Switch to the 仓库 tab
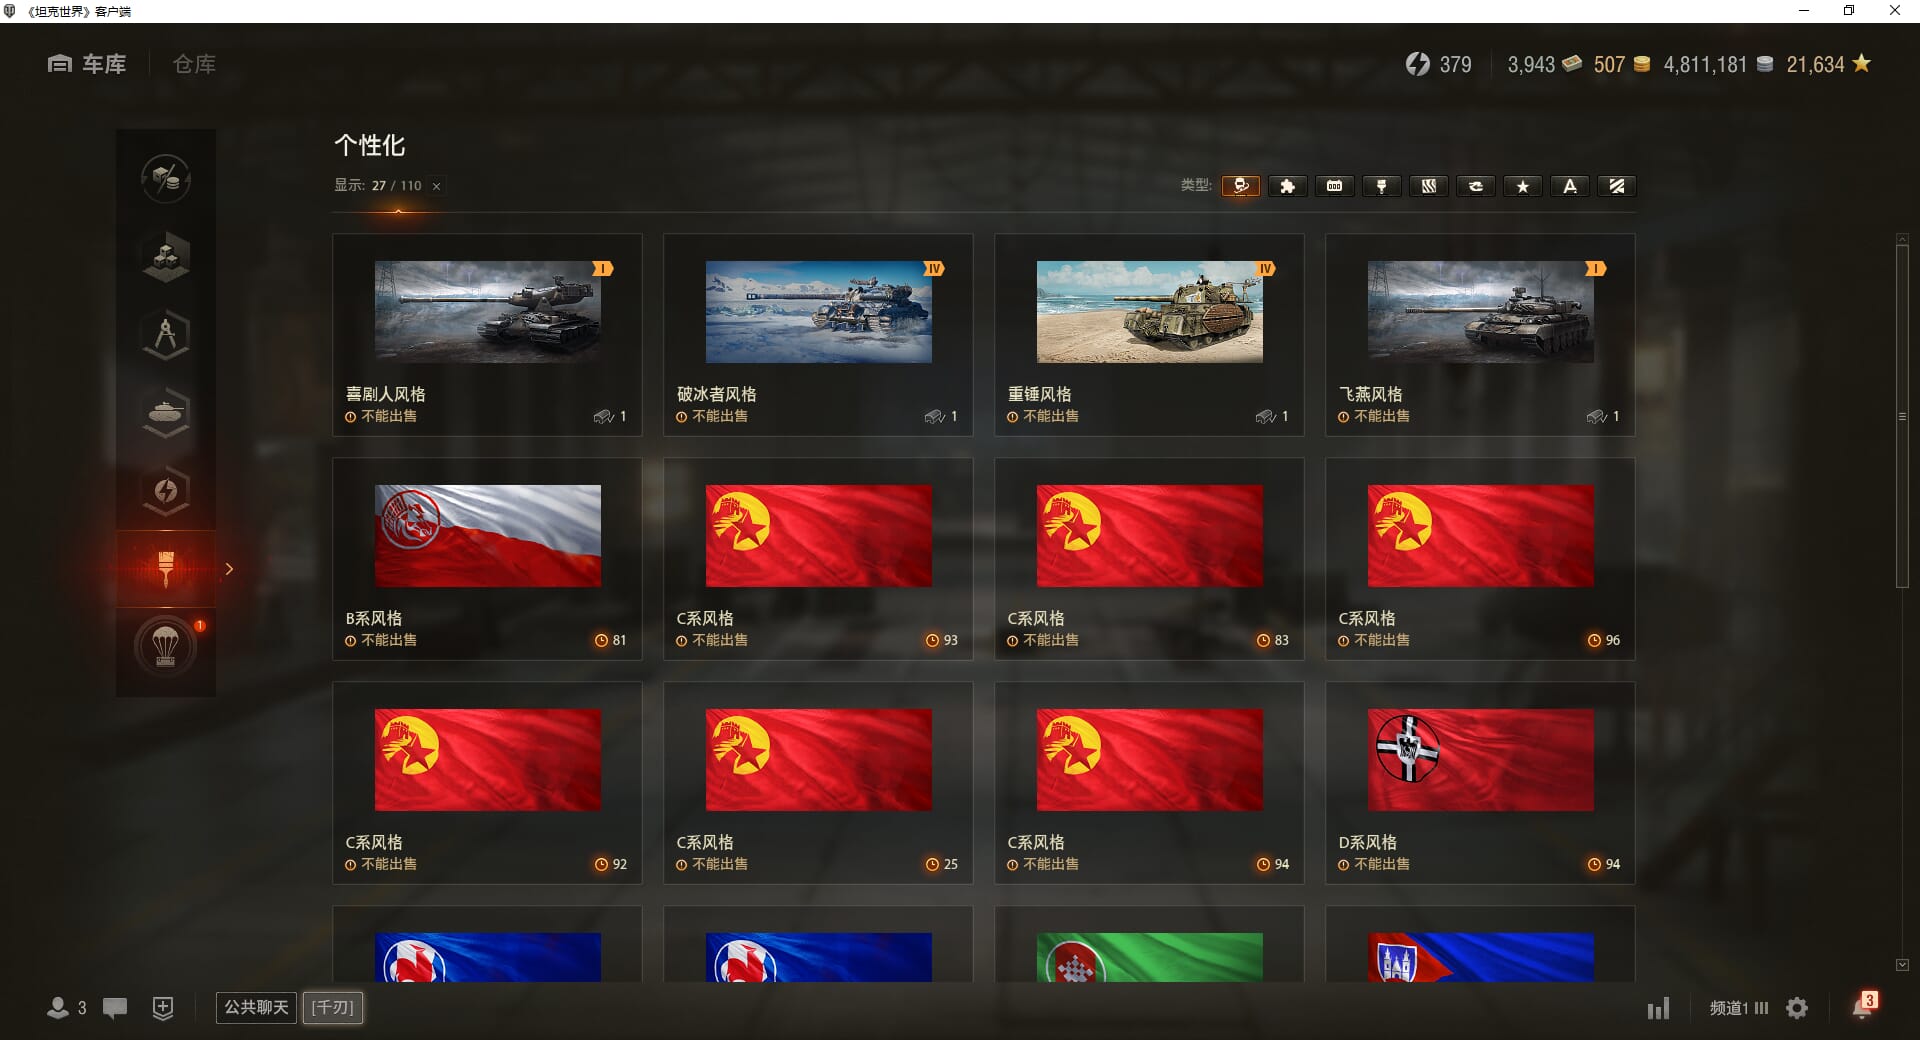Image resolution: width=1920 pixels, height=1040 pixels. [194, 64]
